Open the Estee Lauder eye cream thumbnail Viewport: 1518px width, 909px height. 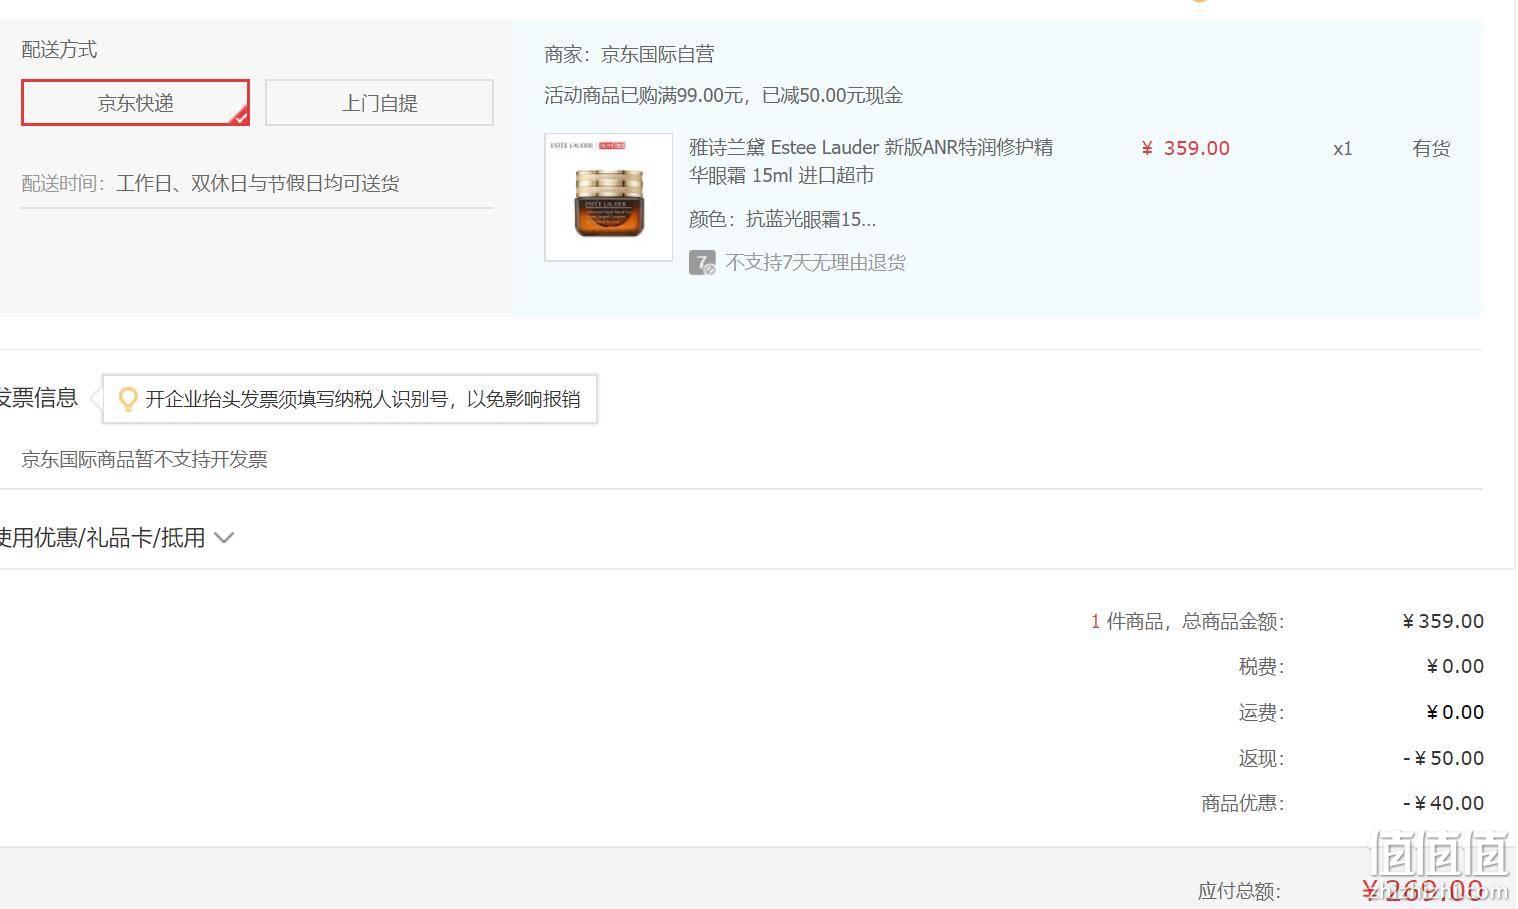[x=608, y=197]
